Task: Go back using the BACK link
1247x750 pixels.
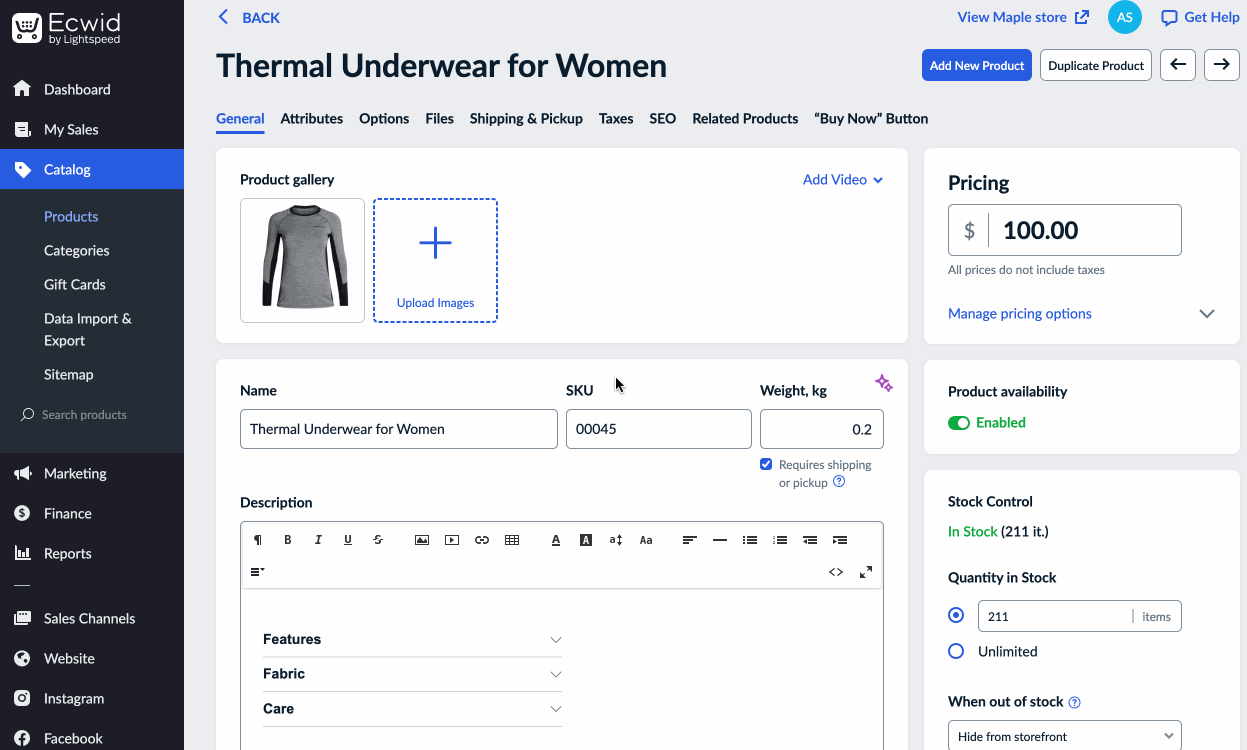Action: tap(249, 17)
